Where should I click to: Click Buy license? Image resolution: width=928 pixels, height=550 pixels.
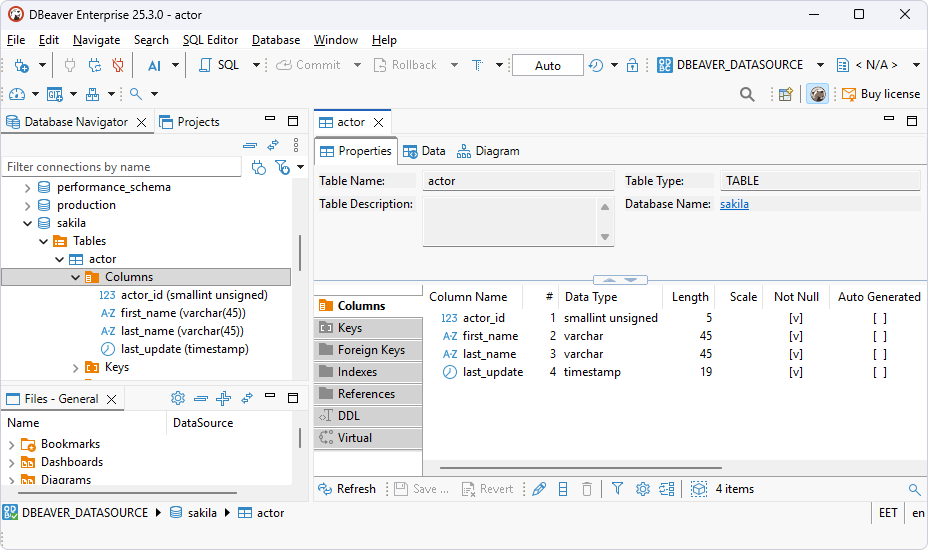[x=881, y=94]
